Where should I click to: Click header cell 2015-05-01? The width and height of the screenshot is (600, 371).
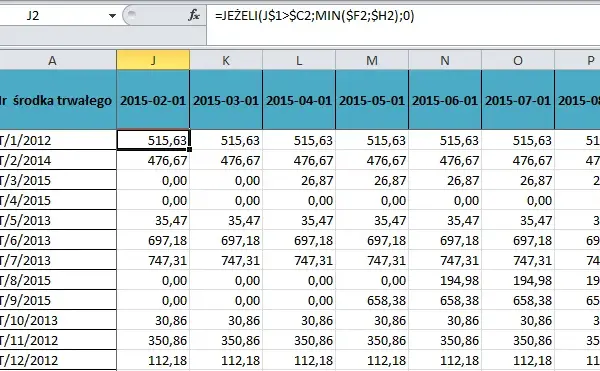click(x=372, y=100)
